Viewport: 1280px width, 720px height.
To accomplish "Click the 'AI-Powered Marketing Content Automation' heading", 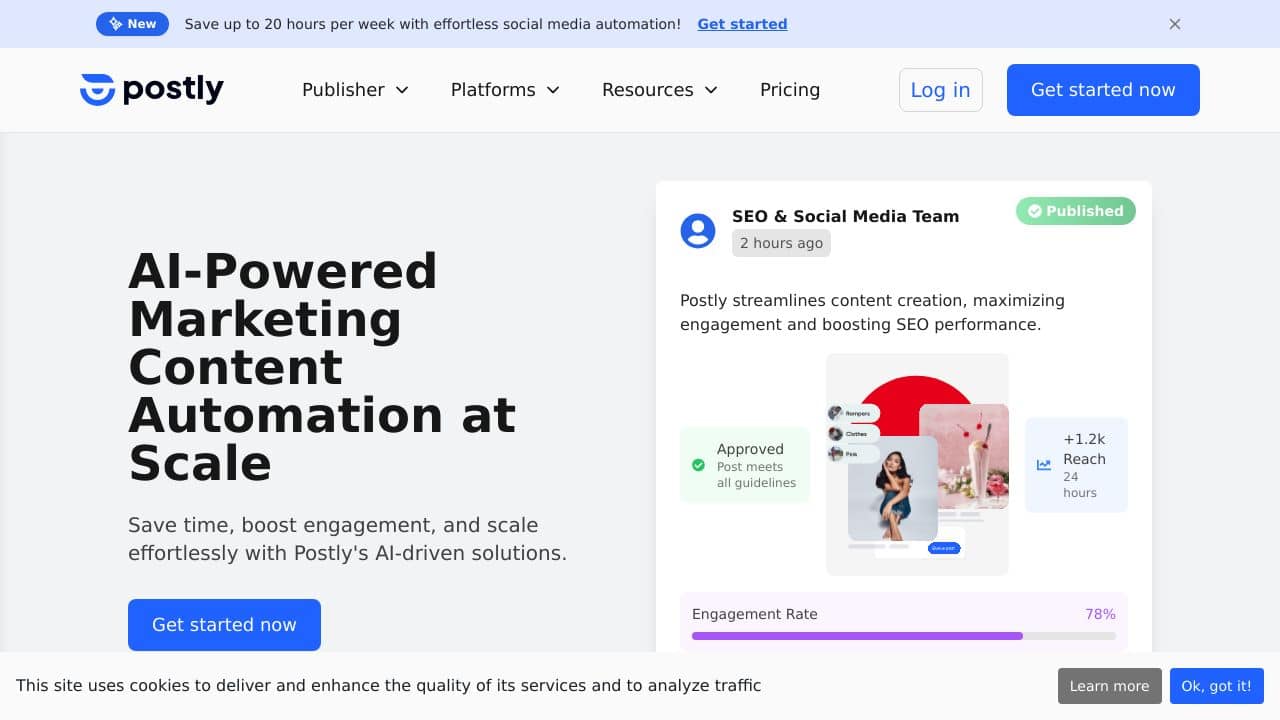I will (x=322, y=367).
